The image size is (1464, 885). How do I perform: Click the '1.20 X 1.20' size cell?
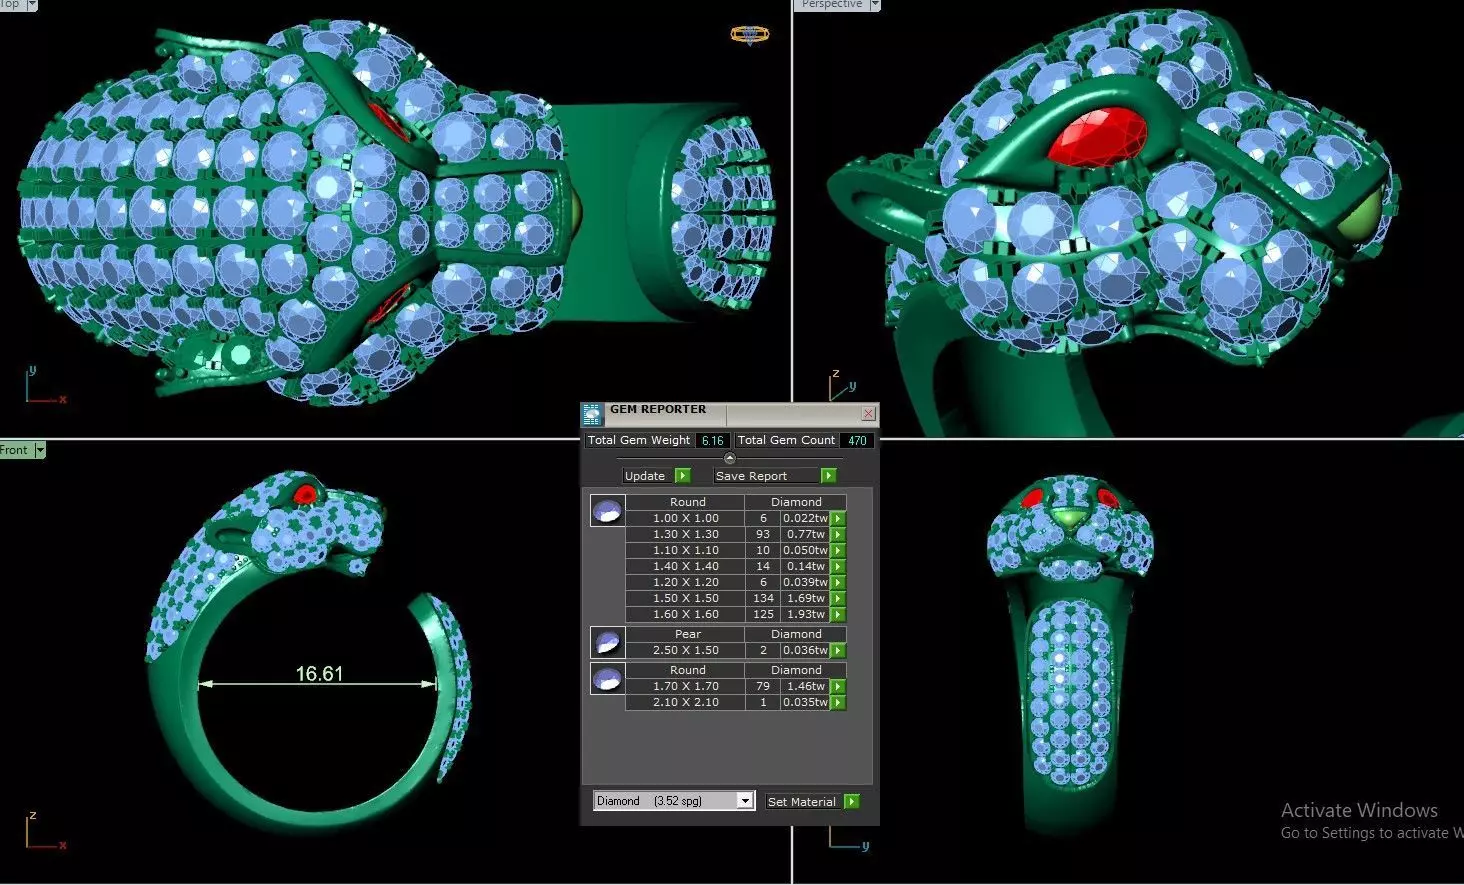point(685,582)
